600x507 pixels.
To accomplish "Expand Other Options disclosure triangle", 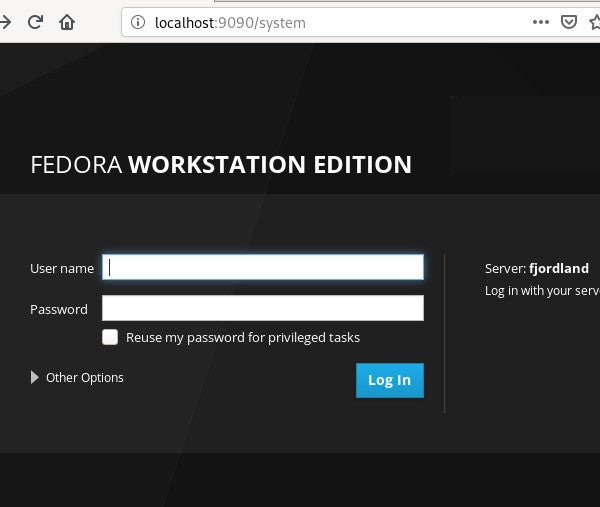I will [x=35, y=378].
